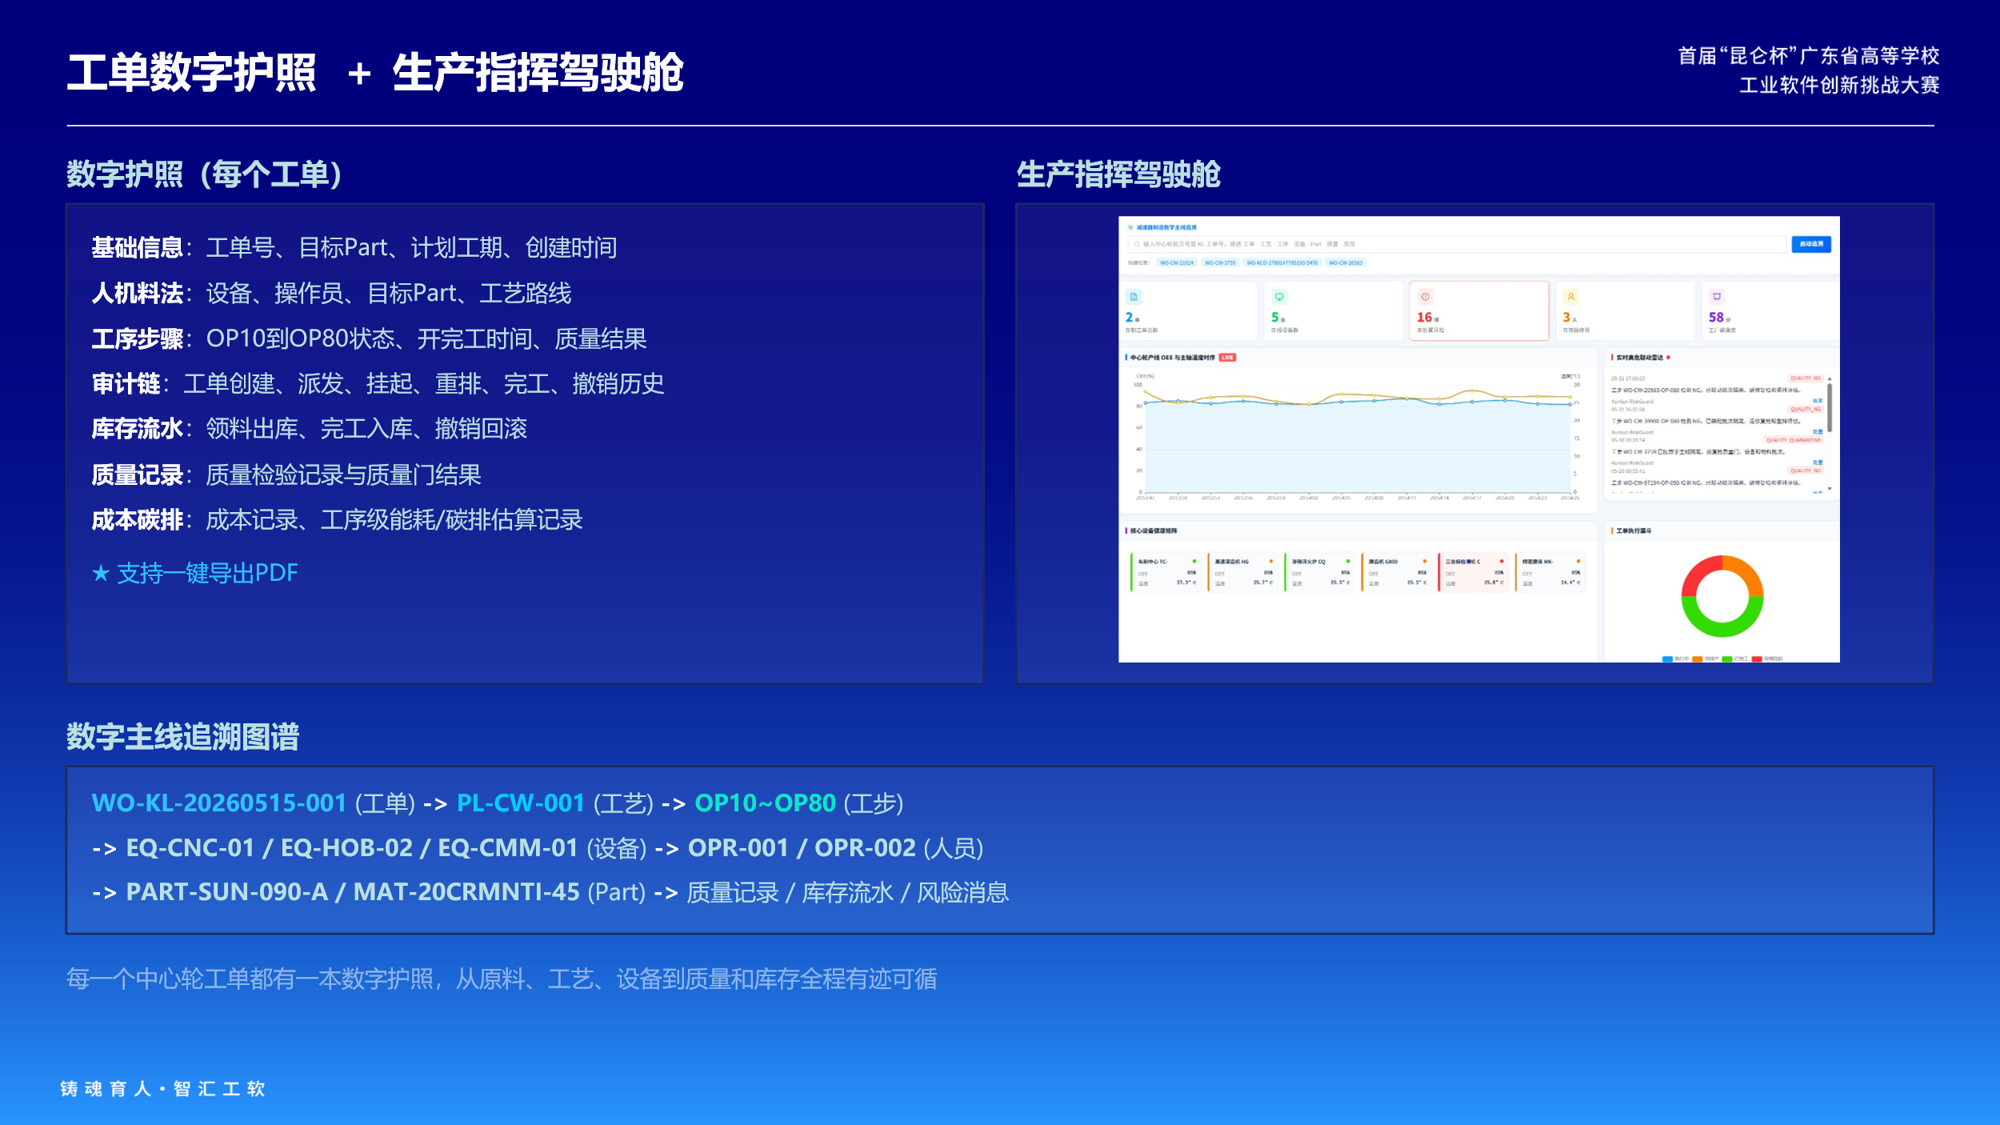Click 'PART-SUN-090-A / MAT-20CRMNTI-45' in the trace
Viewport: 2000px width, 1125px height.
coord(353,892)
